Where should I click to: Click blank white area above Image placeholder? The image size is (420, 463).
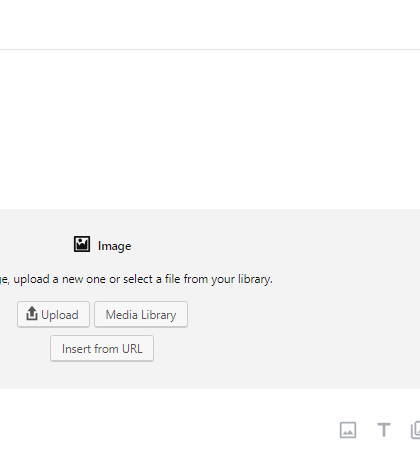(210, 129)
